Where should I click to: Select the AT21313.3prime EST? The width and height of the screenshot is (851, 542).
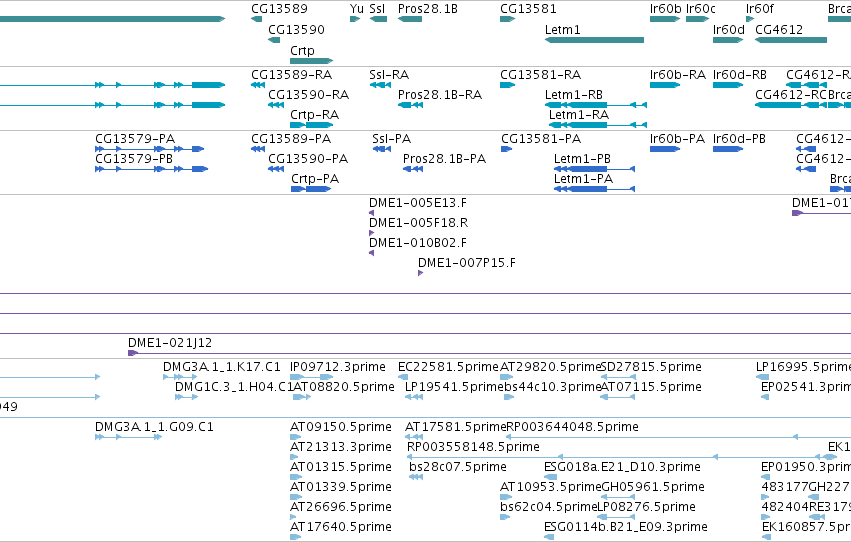point(294,457)
